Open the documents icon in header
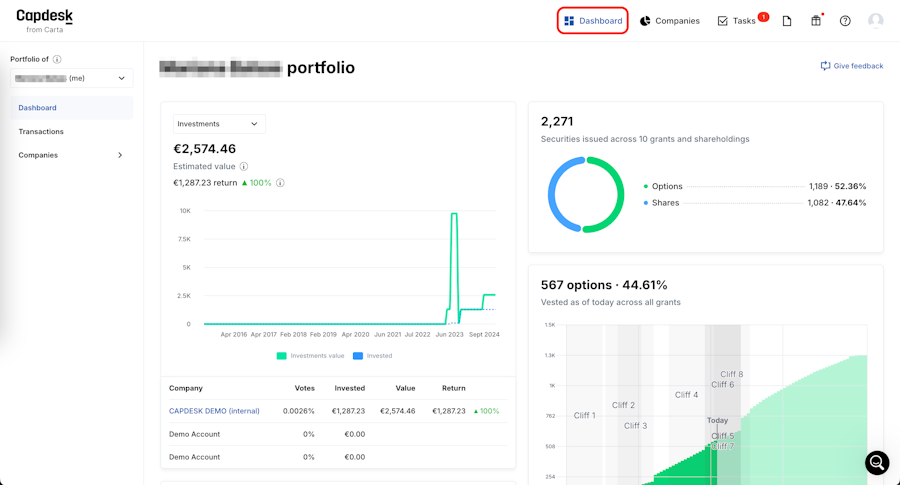Viewport: 900px width, 485px height. pos(787,21)
